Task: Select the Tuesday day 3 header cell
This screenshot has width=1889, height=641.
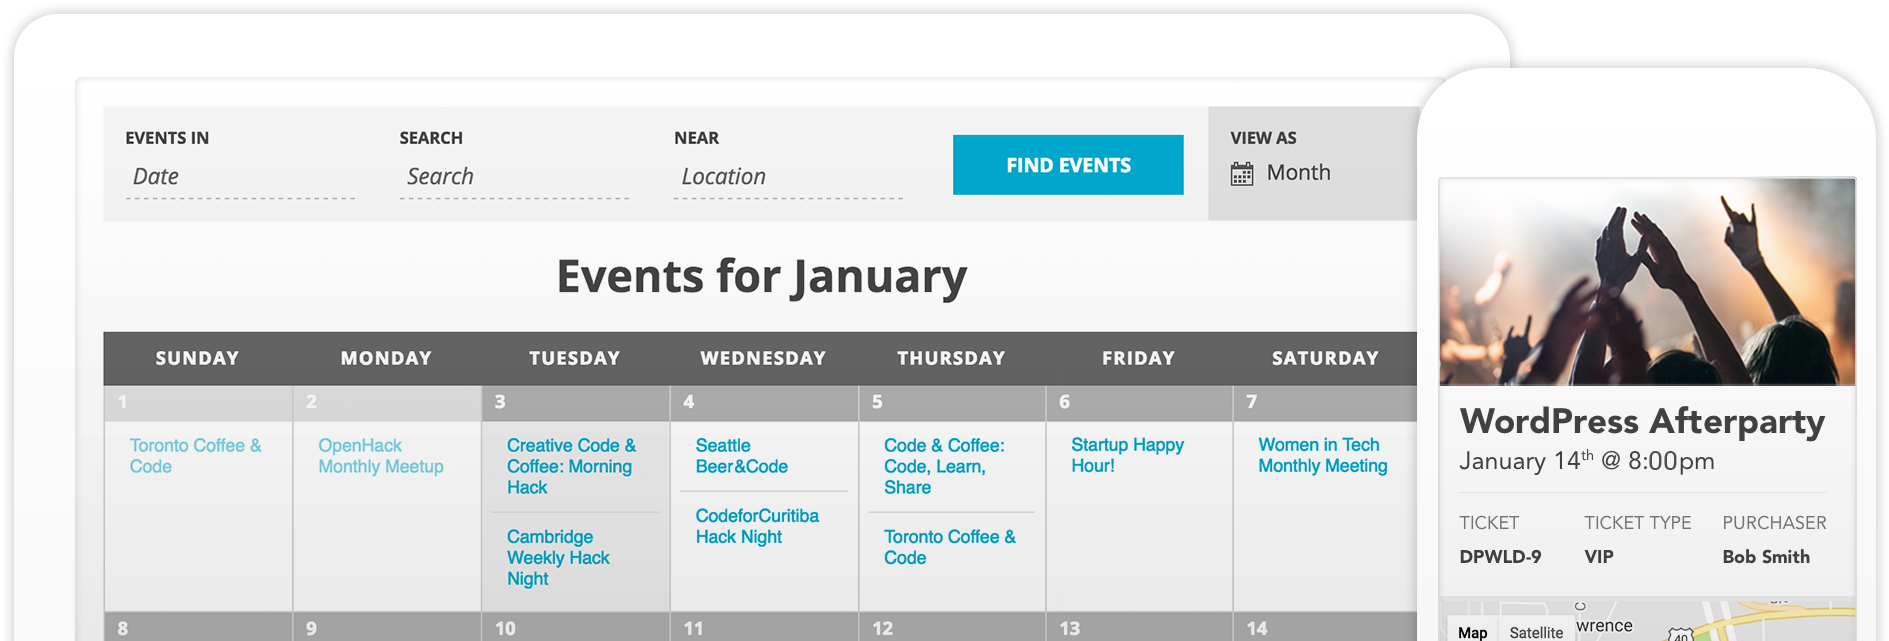Action: pos(575,402)
